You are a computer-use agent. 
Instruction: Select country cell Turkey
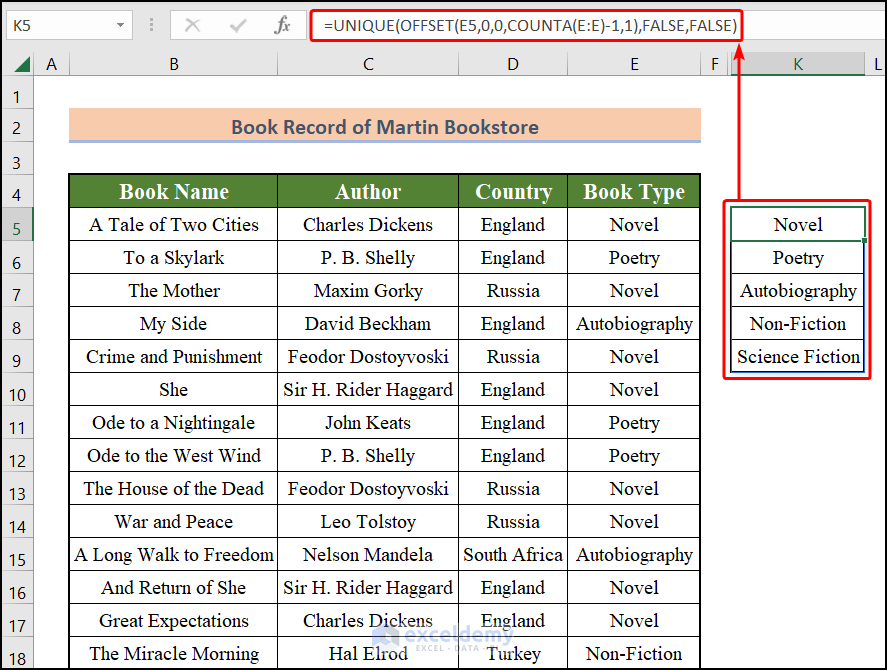(513, 654)
